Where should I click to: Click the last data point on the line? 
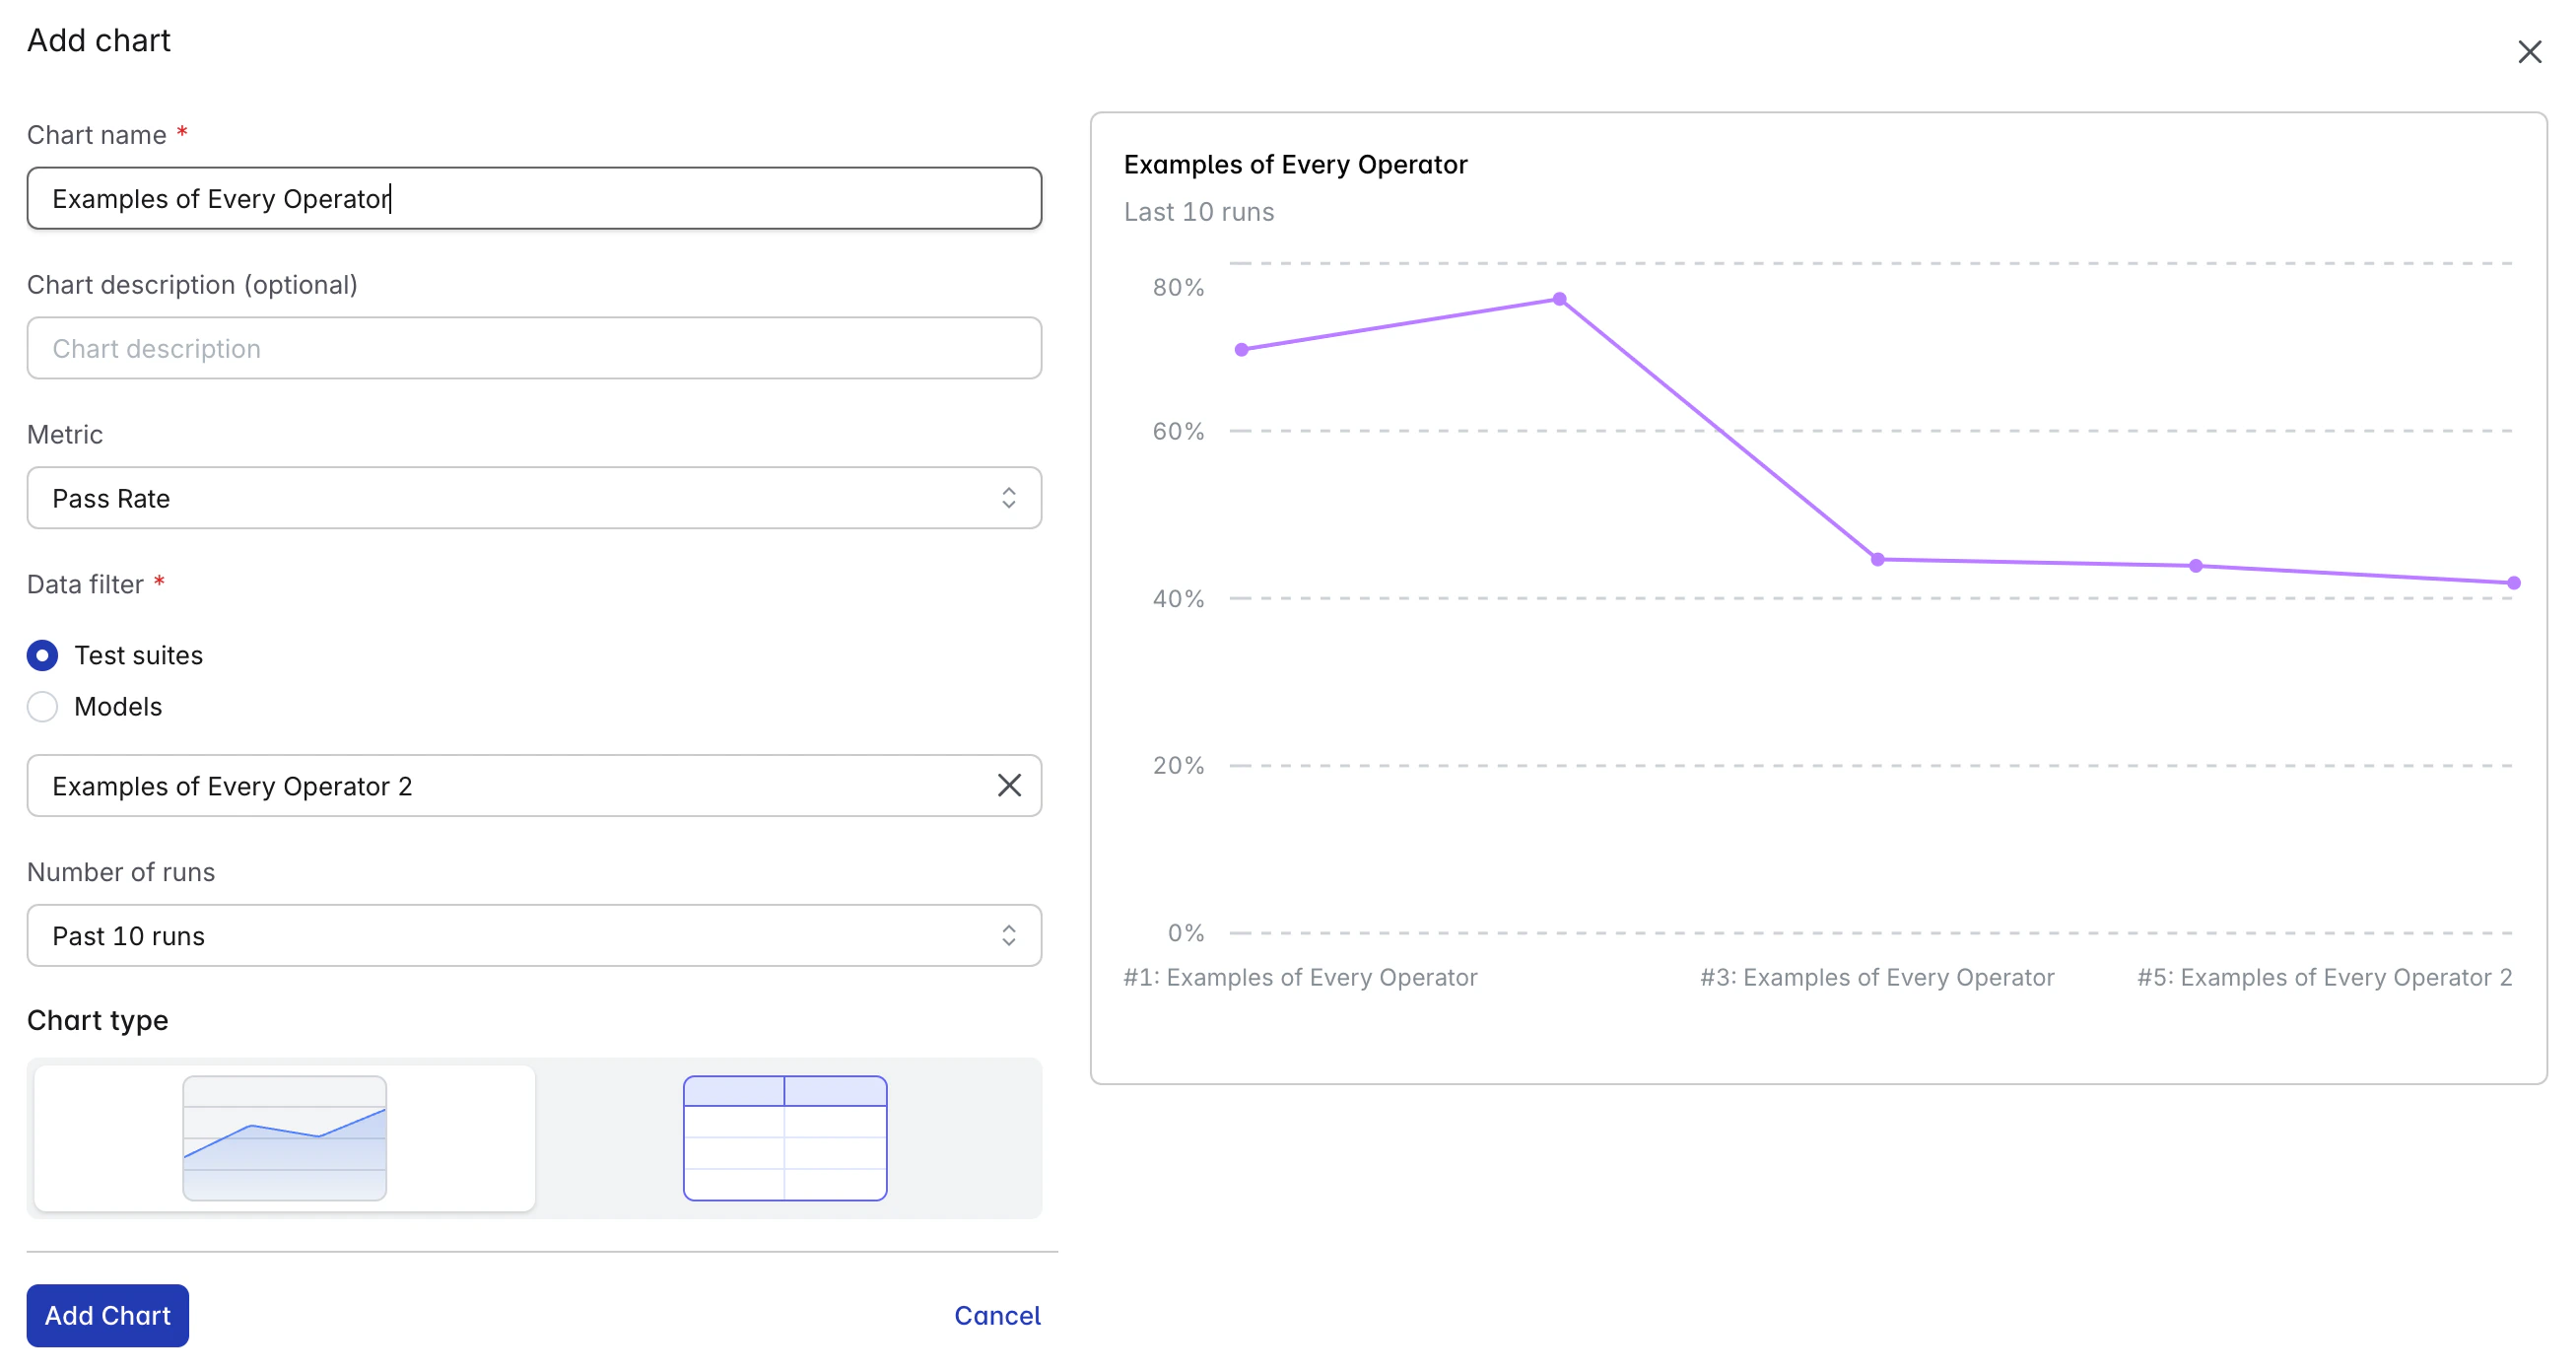[2513, 582]
